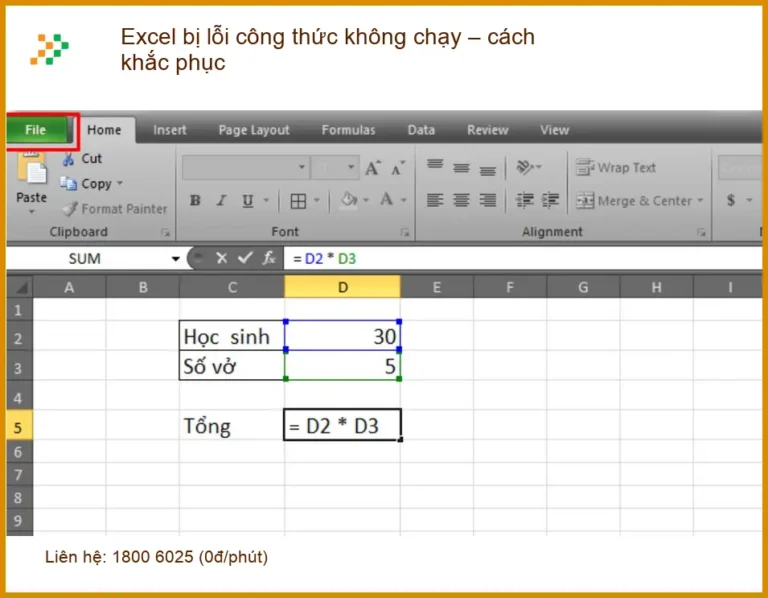
Task: Switch to the Home tab
Action: pyautogui.click(x=104, y=130)
